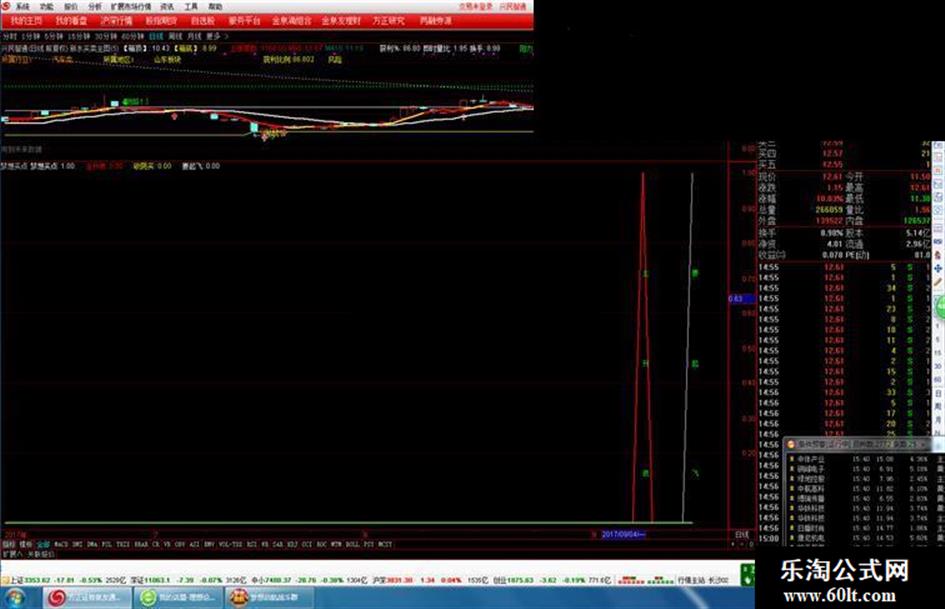Screen dimensions: 945x609
Task: Click the green circle button on sidebar
Action: point(940,308)
